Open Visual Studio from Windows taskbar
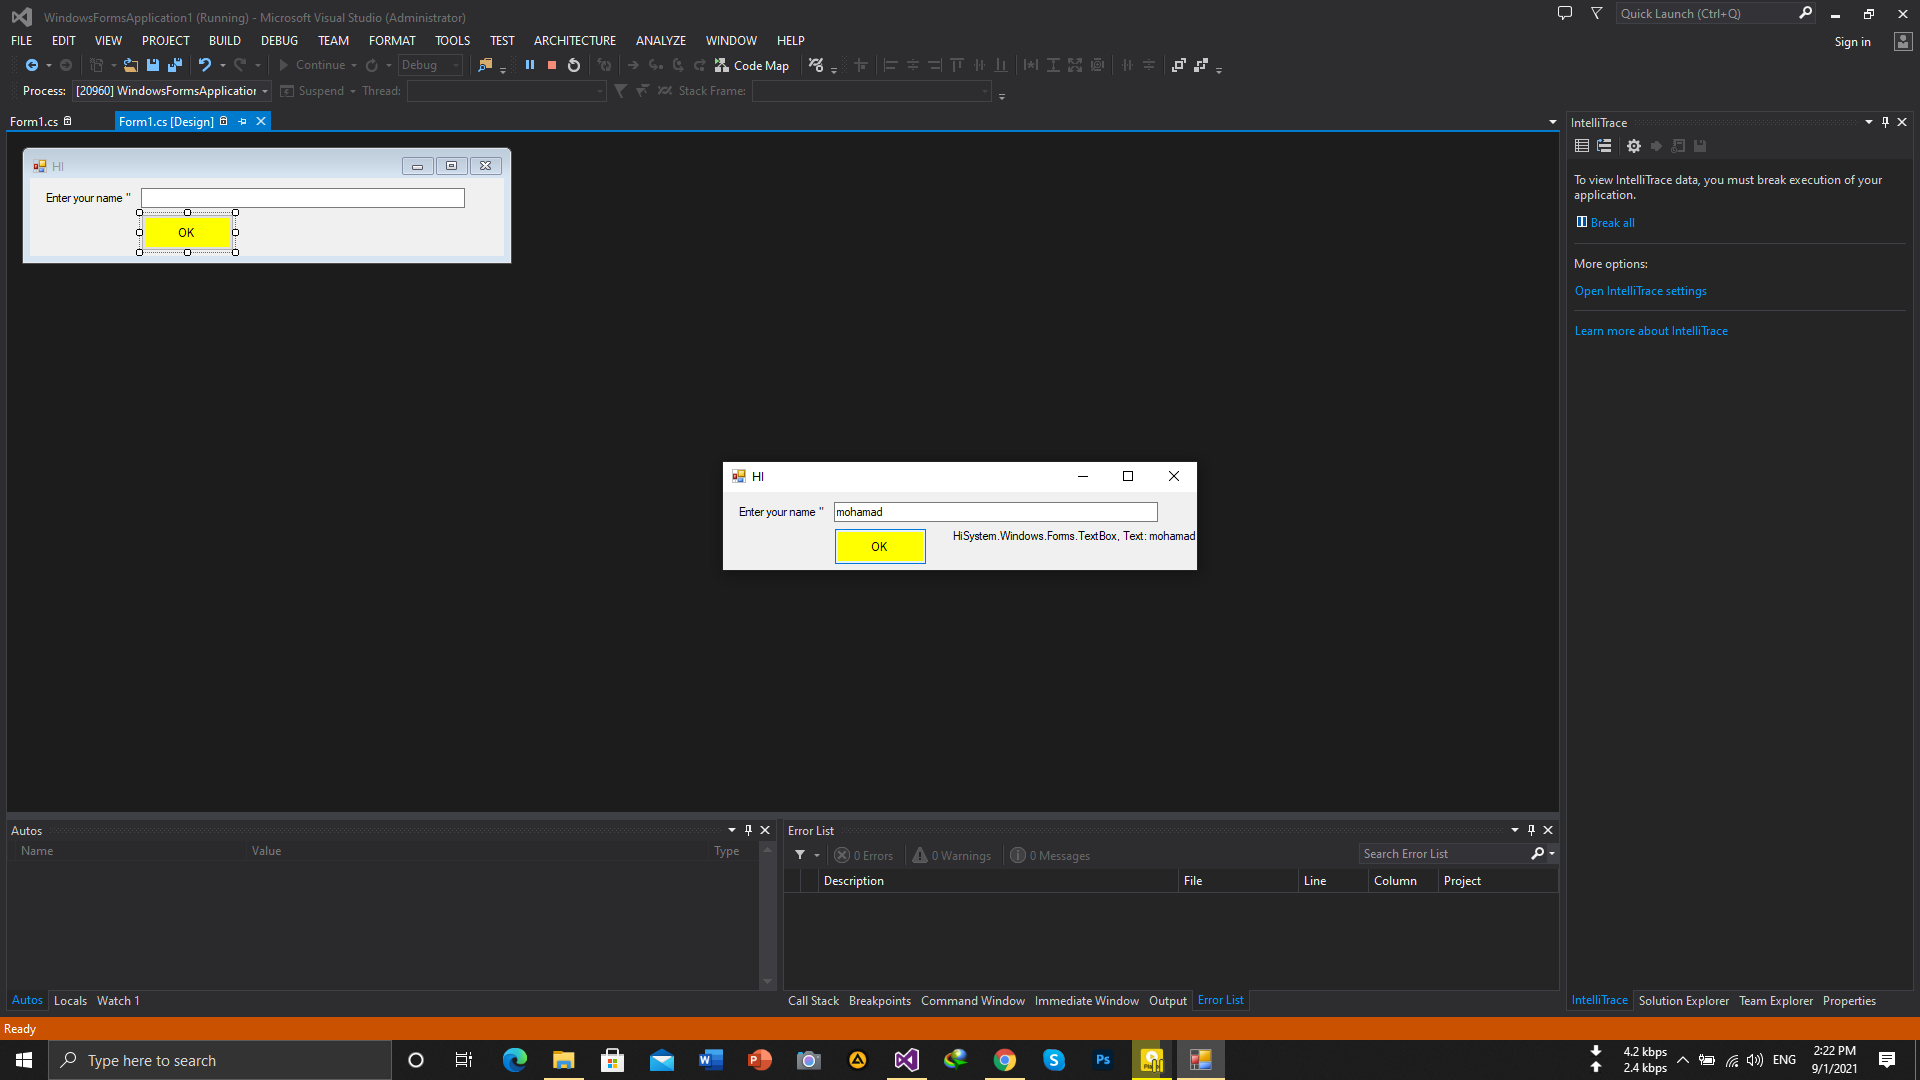This screenshot has width=1920, height=1080. tap(906, 1060)
